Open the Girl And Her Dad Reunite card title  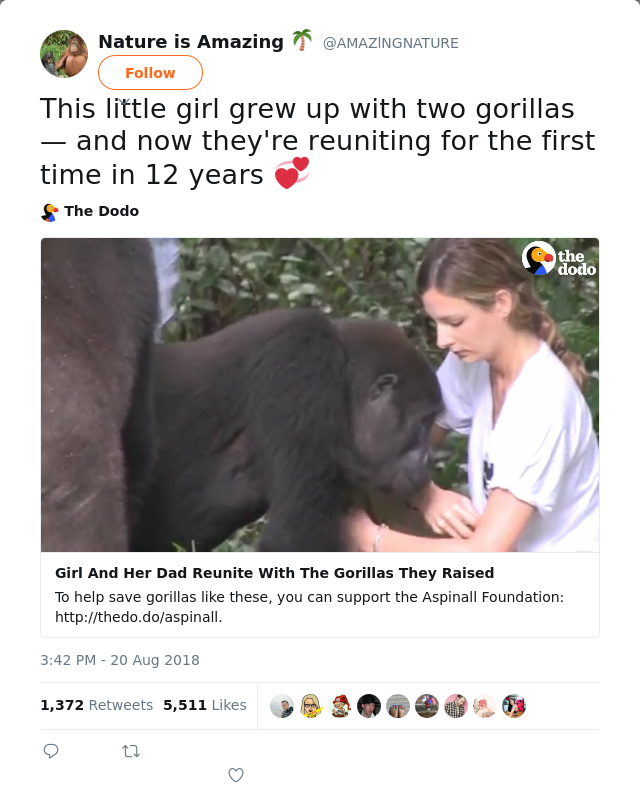click(274, 573)
